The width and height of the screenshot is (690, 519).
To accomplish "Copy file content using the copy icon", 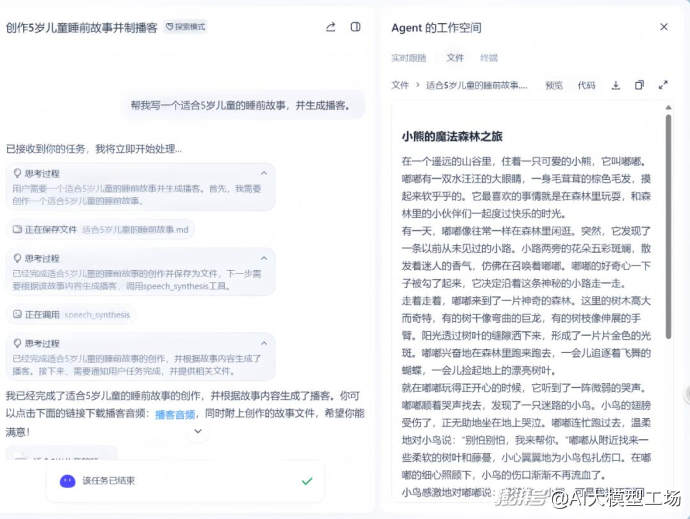I will point(639,86).
